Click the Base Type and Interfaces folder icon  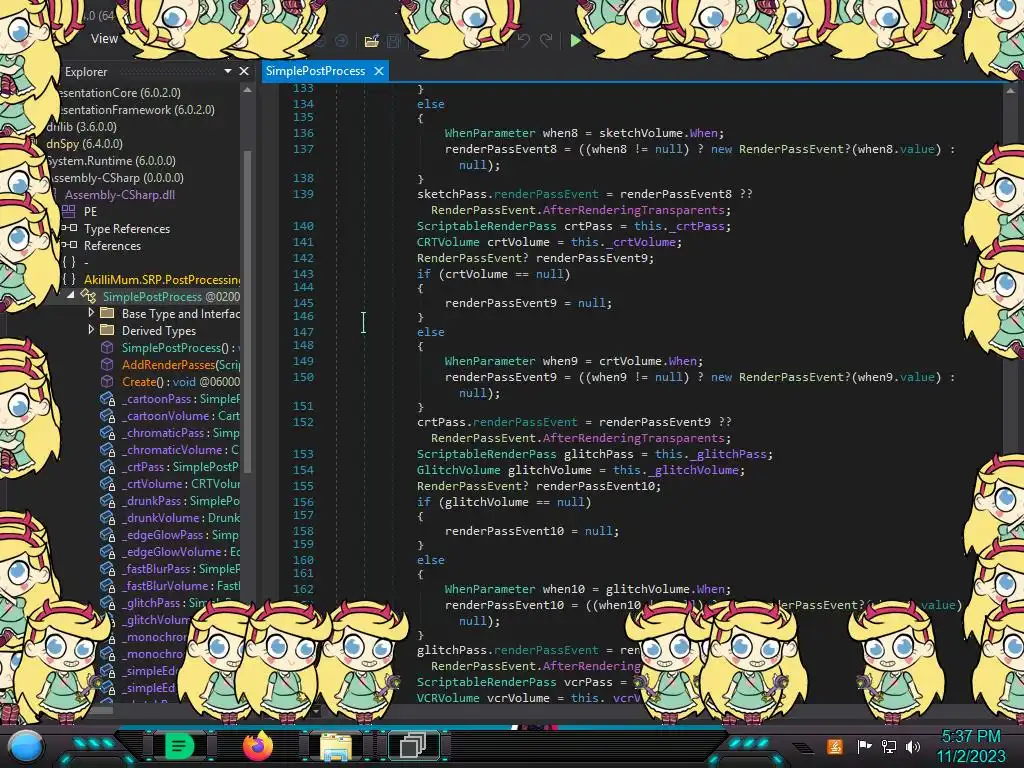(107, 313)
